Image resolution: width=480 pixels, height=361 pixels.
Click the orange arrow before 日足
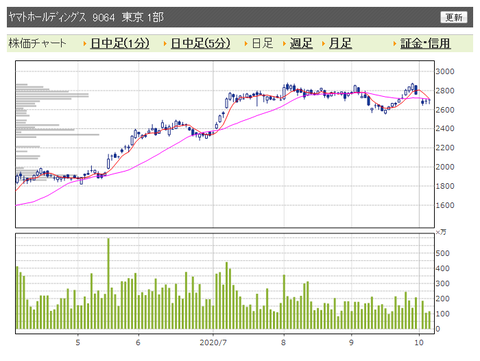point(246,44)
